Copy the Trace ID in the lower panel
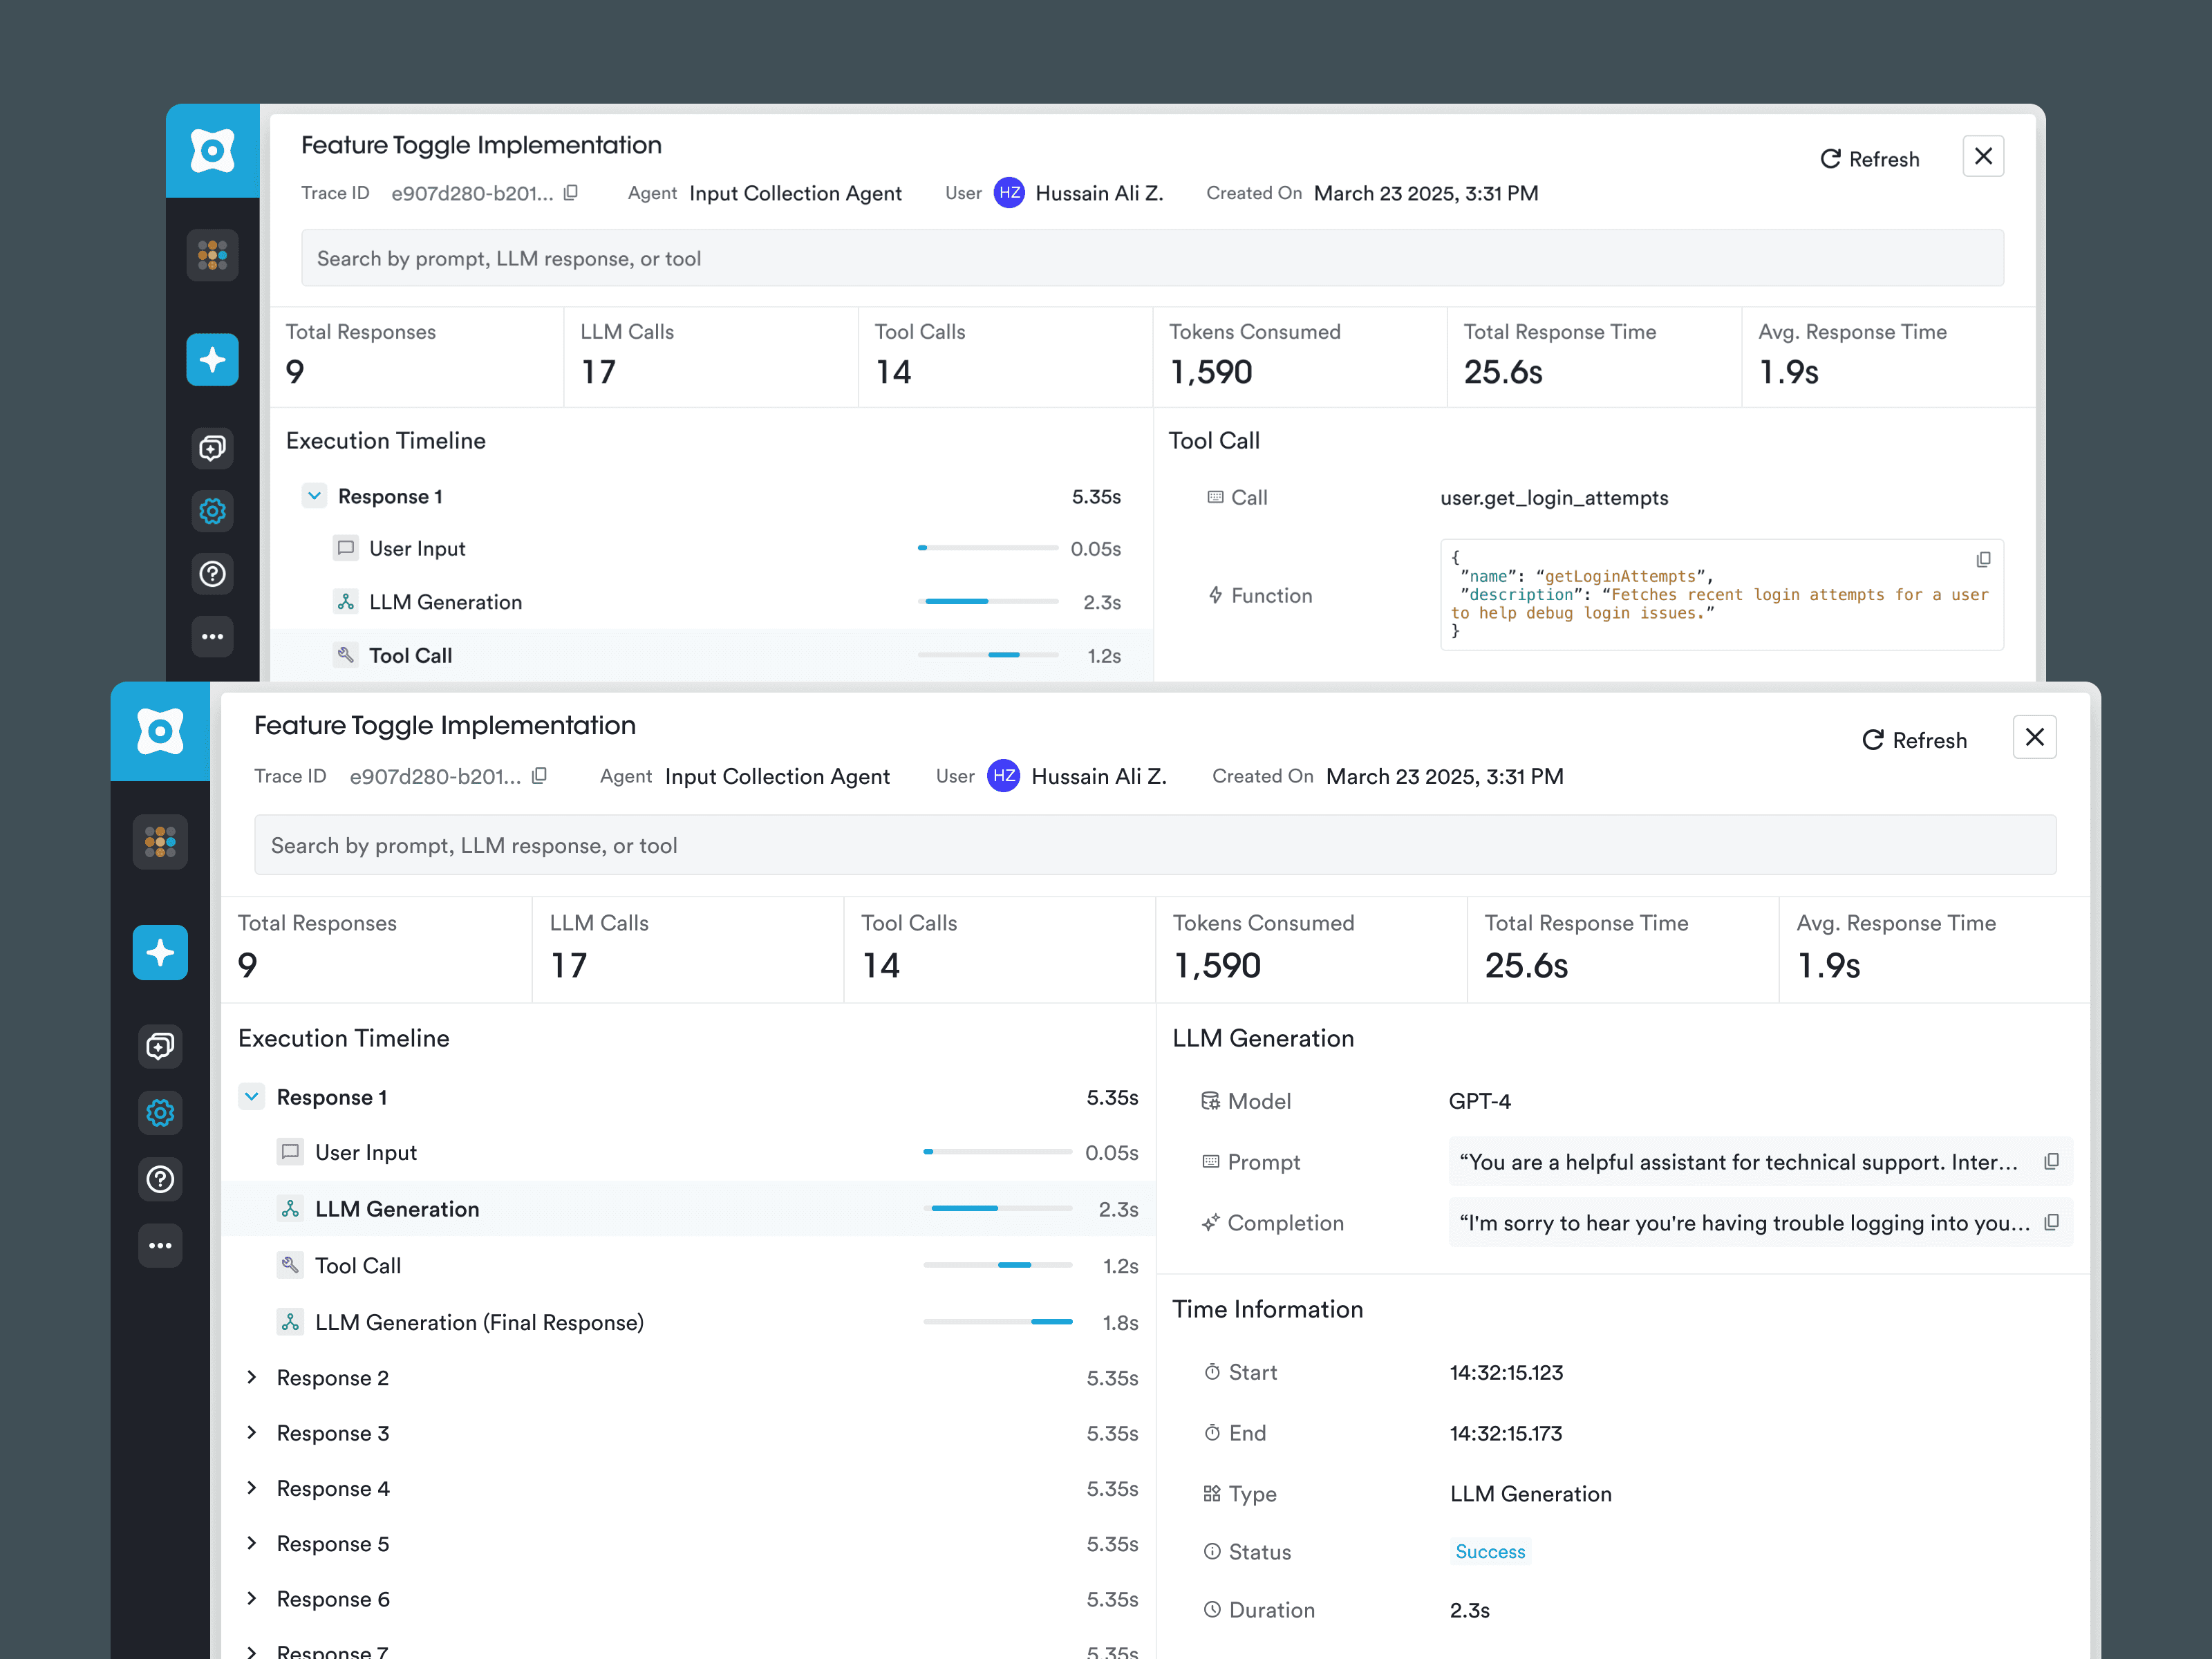Viewport: 2212px width, 1659px height. pyautogui.click(x=540, y=776)
